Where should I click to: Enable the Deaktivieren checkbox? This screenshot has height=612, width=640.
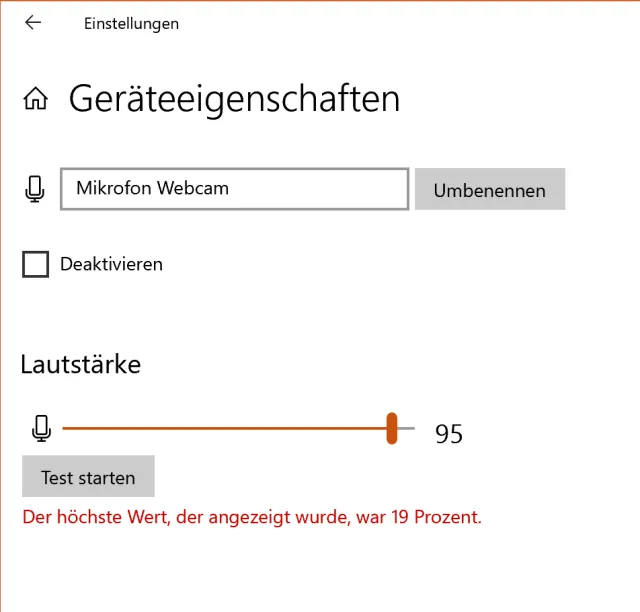tap(36, 265)
